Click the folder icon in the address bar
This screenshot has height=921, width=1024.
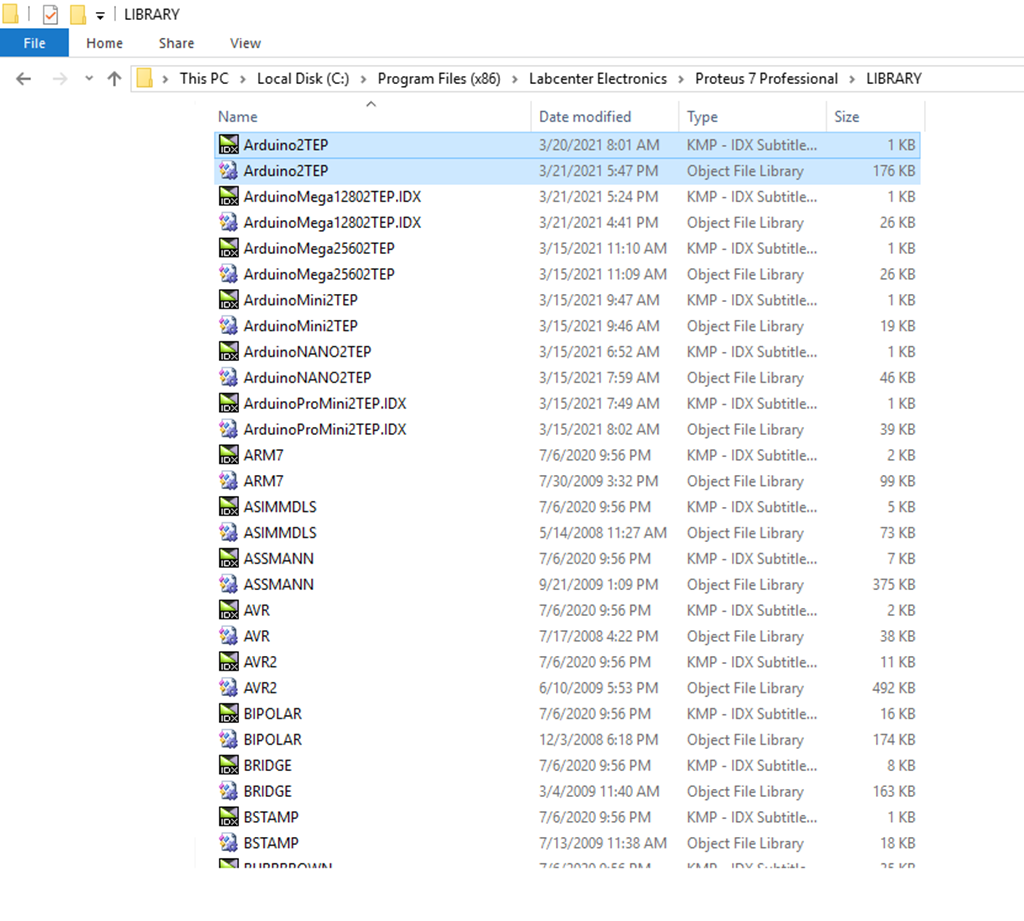point(145,78)
